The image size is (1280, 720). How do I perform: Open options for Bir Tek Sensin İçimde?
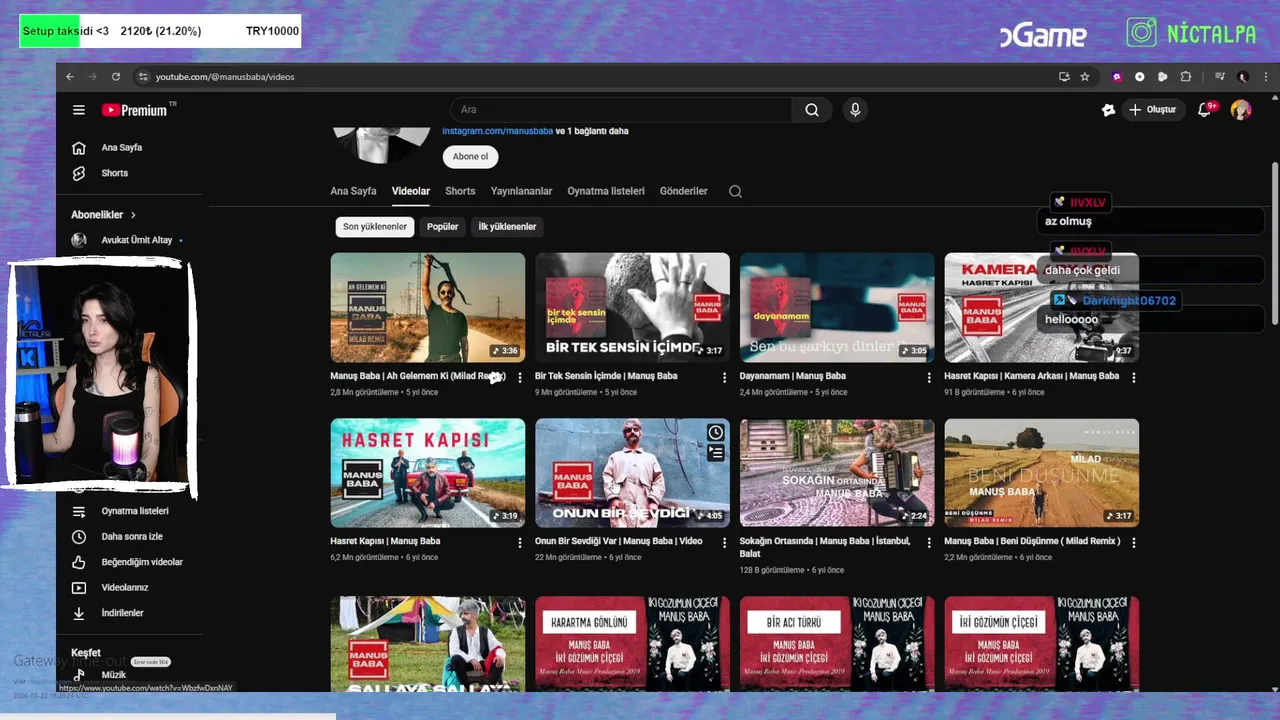click(x=724, y=377)
